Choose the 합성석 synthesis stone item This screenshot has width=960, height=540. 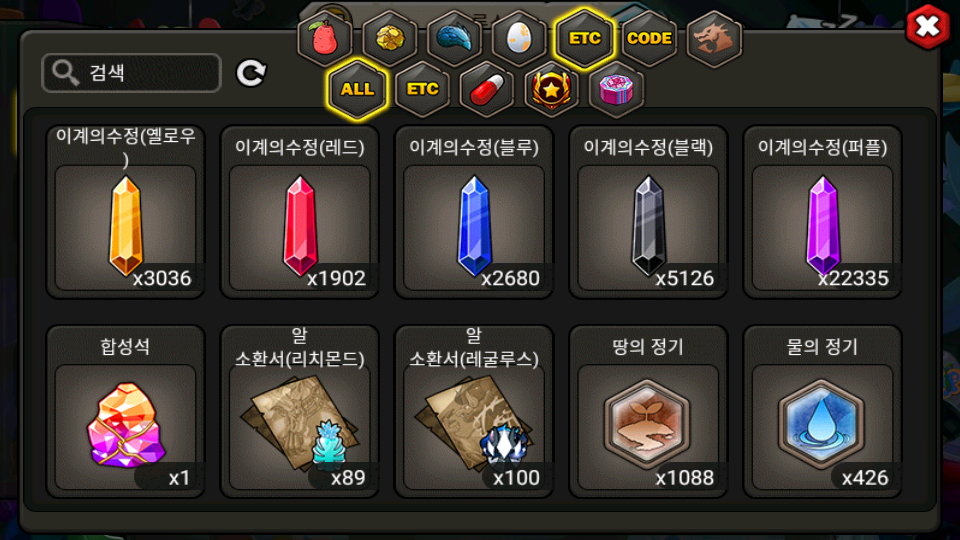[126, 411]
